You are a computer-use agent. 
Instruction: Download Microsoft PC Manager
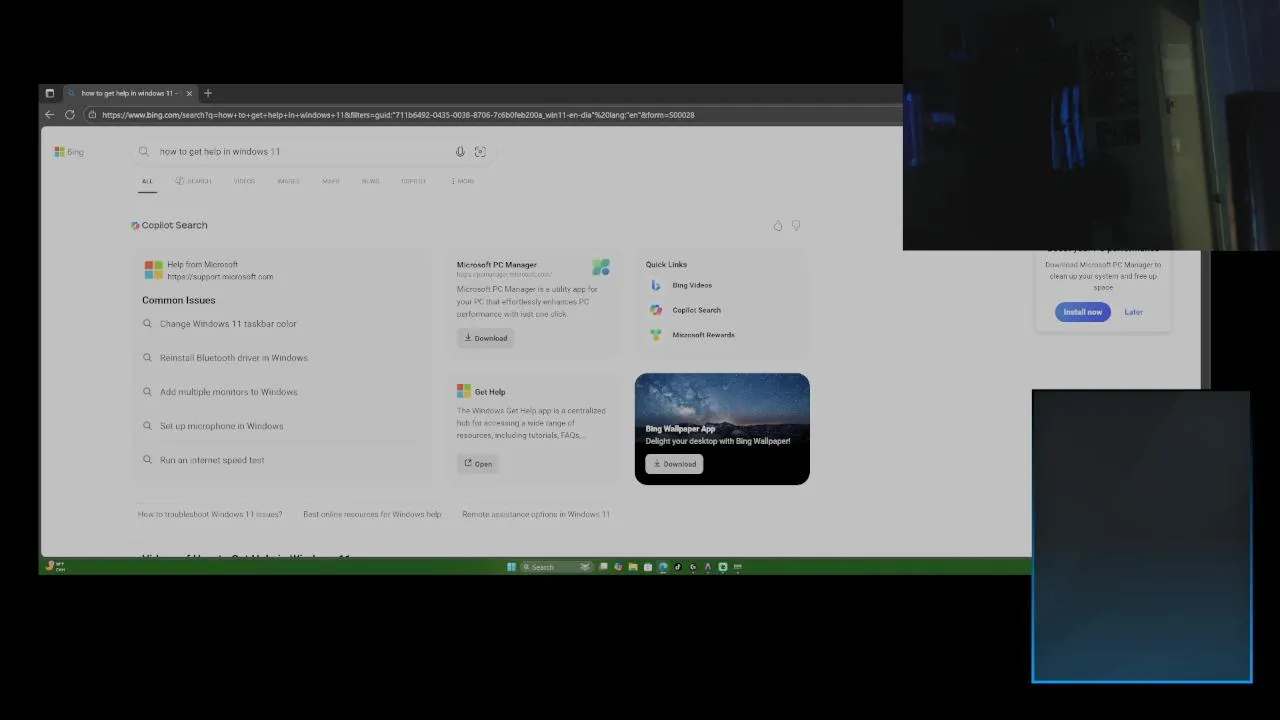[486, 338]
